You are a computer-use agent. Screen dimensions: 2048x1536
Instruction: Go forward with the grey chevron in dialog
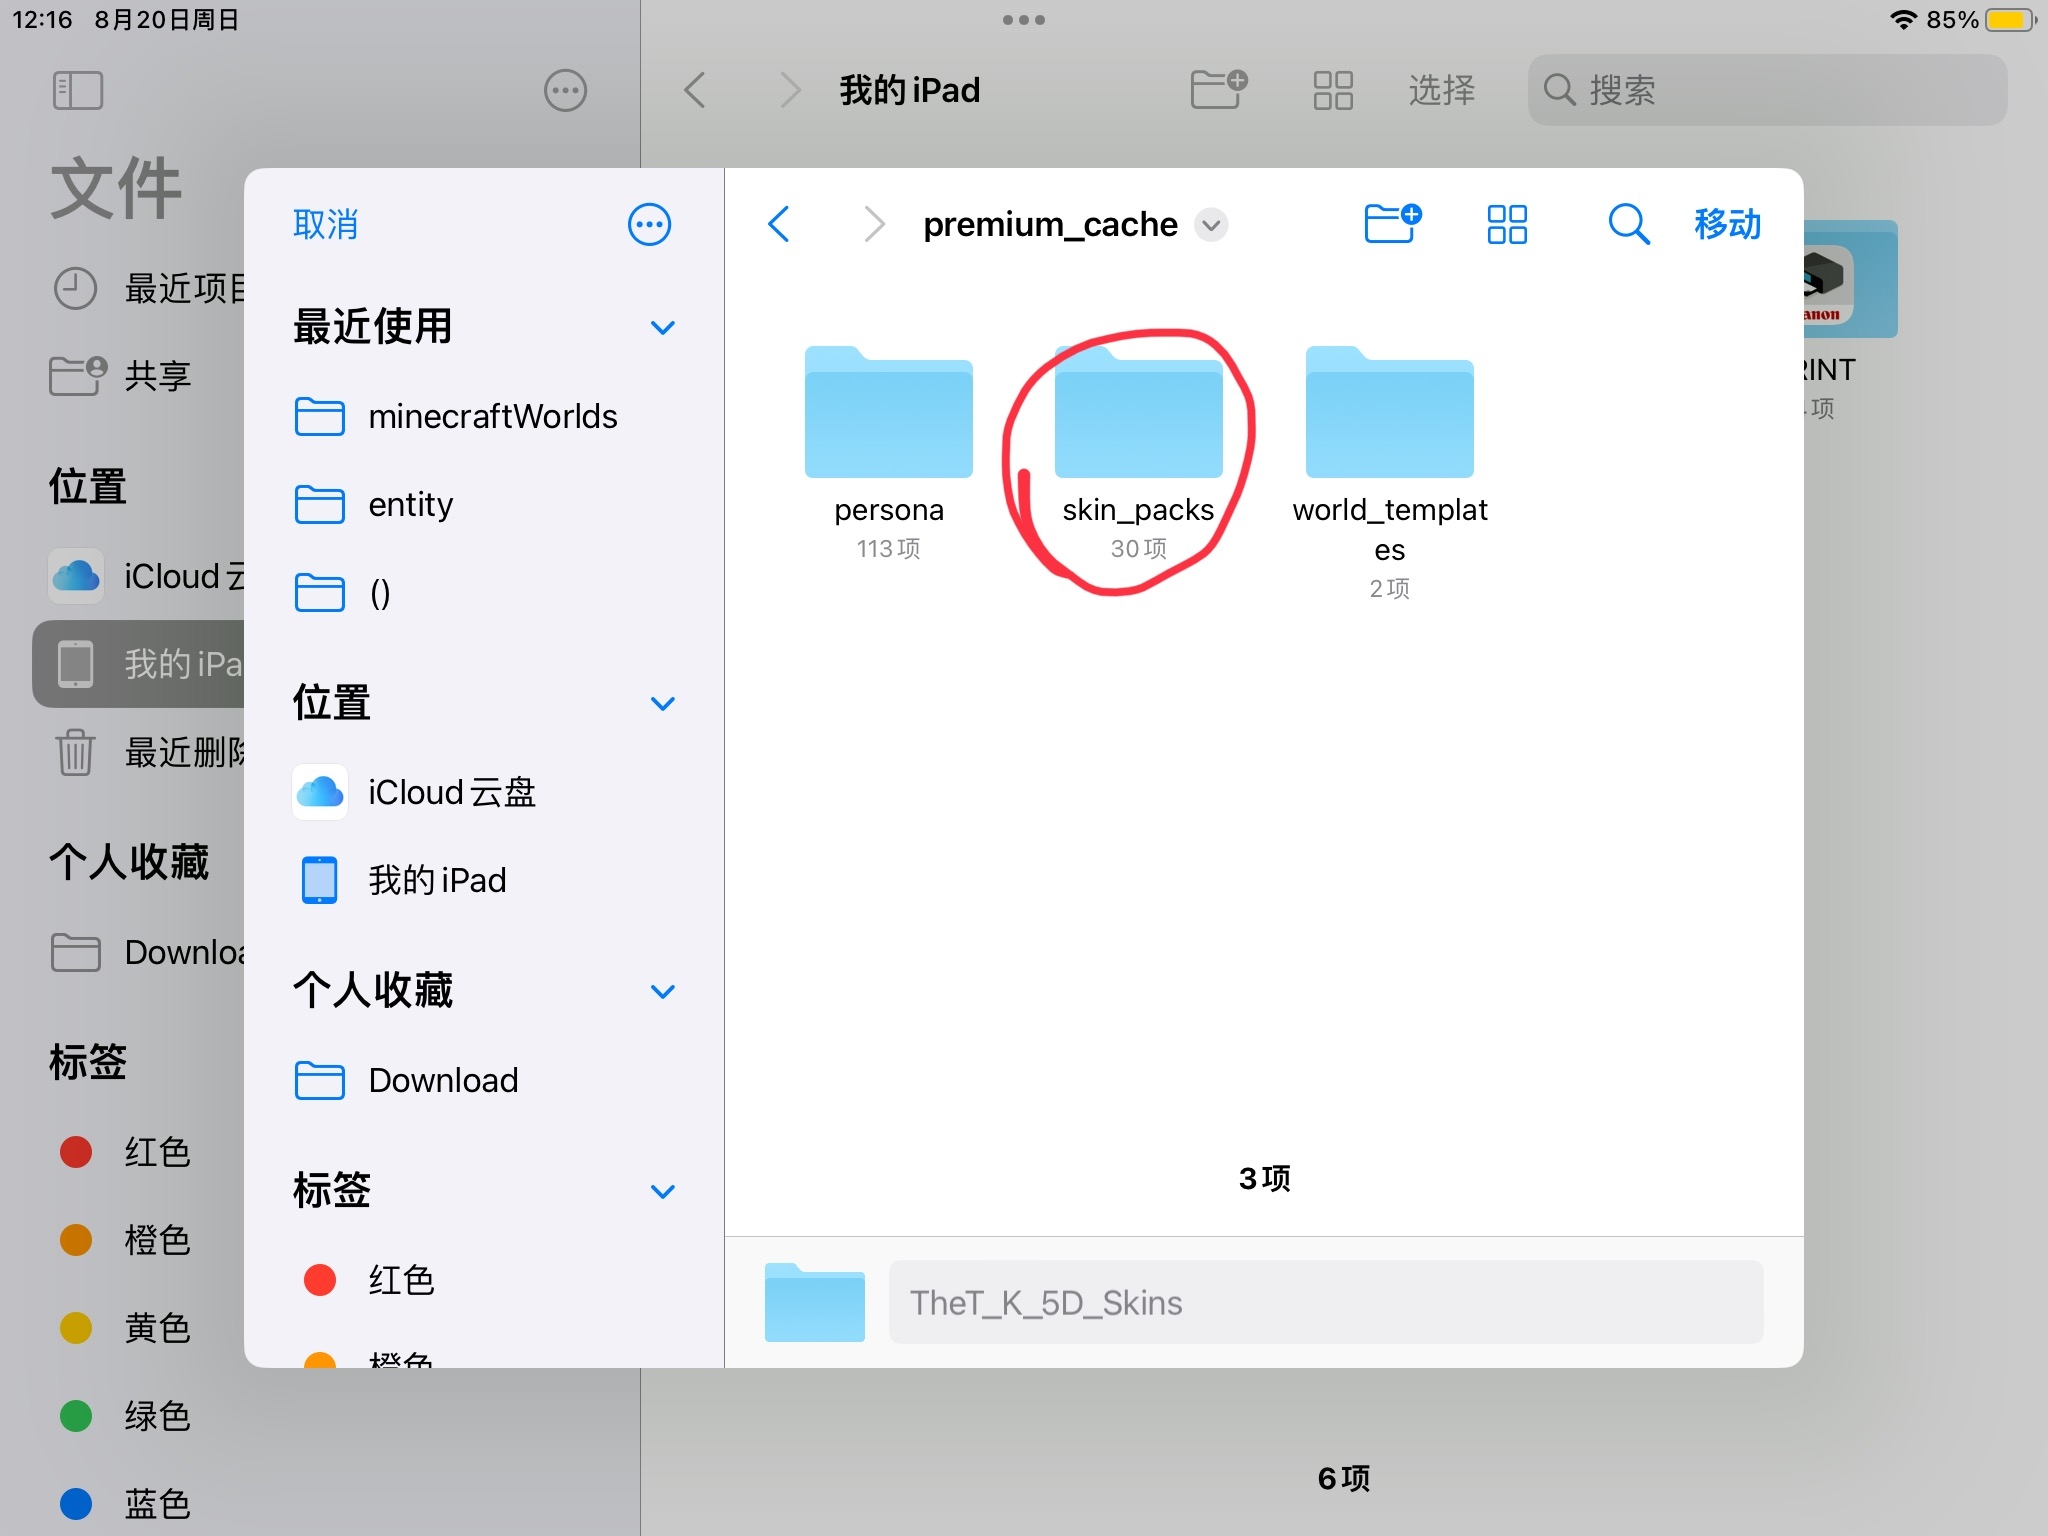874,224
